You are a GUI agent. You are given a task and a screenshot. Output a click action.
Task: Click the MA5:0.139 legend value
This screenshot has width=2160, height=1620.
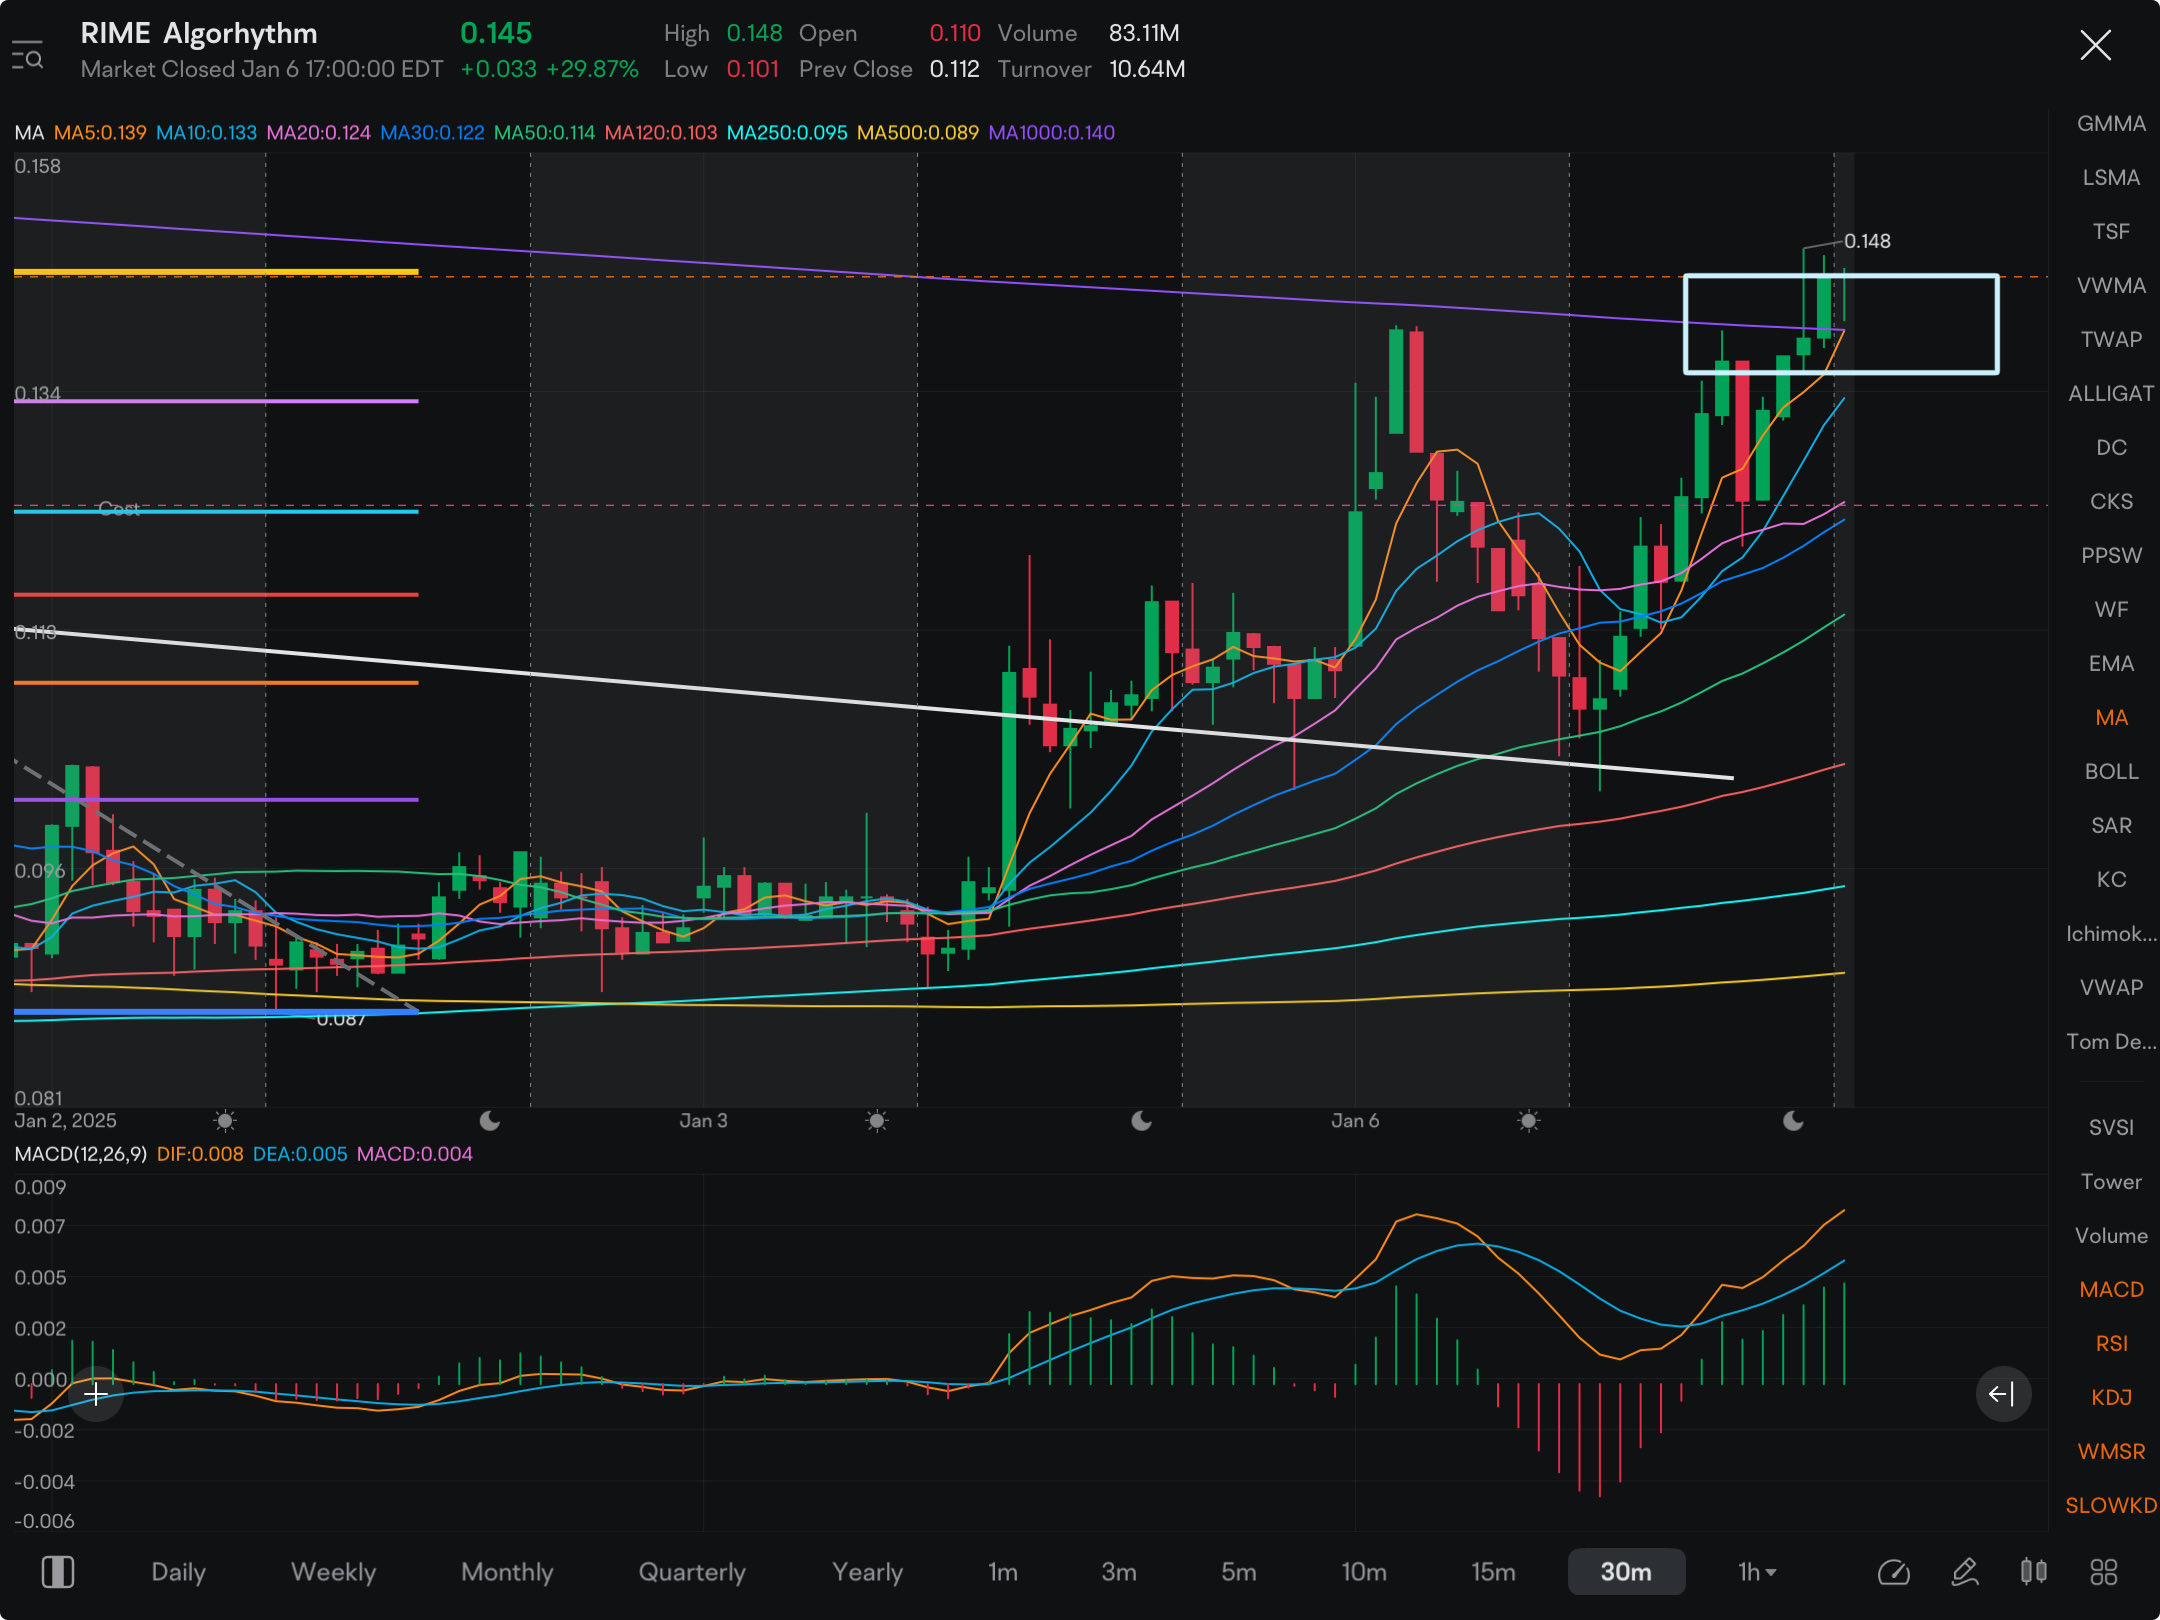(x=100, y=133)
